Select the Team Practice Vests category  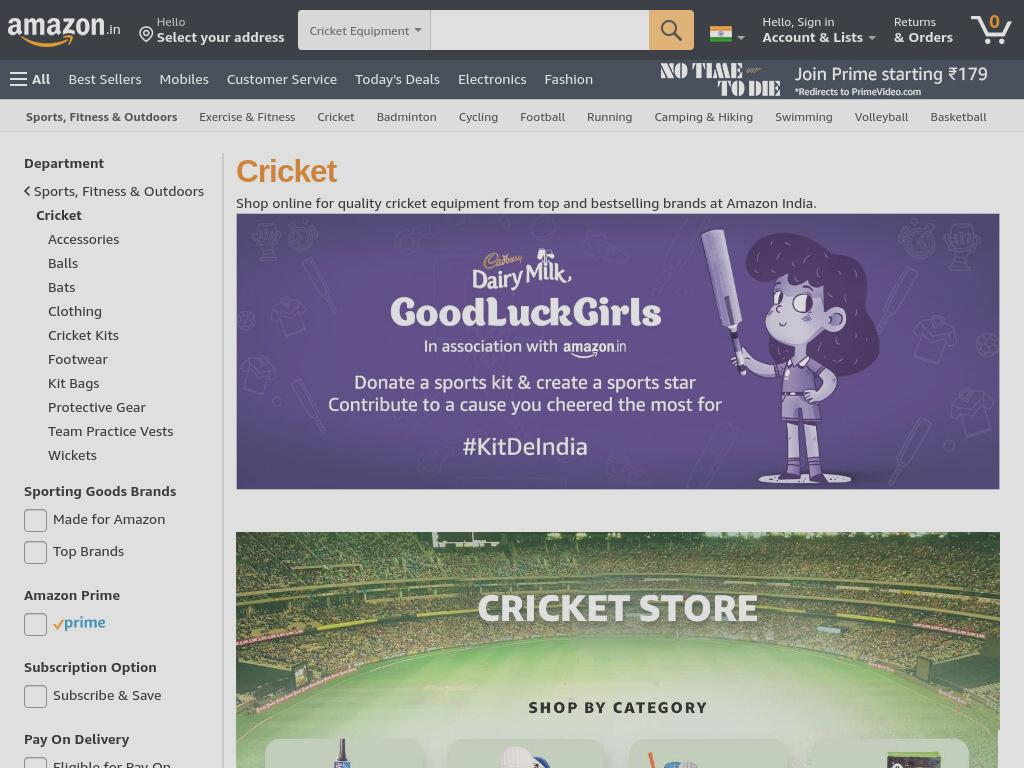pos(110,431)
